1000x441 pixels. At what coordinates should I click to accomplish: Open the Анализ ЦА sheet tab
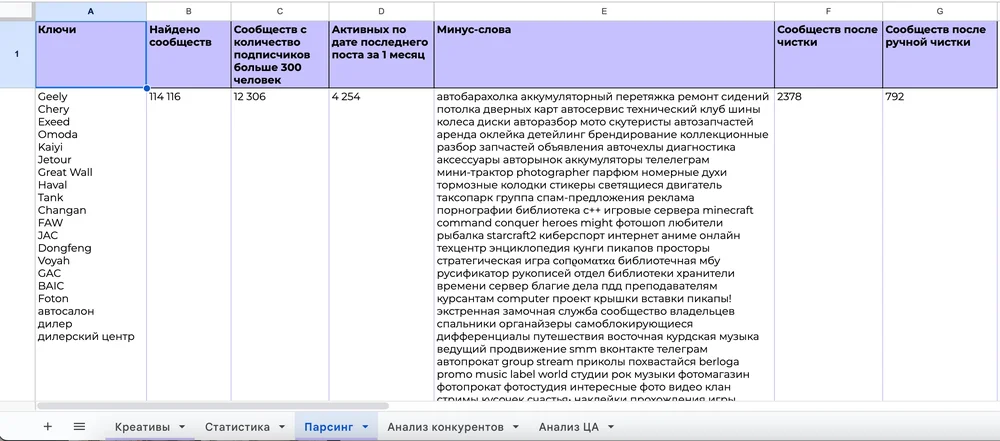tap(568, 427)
